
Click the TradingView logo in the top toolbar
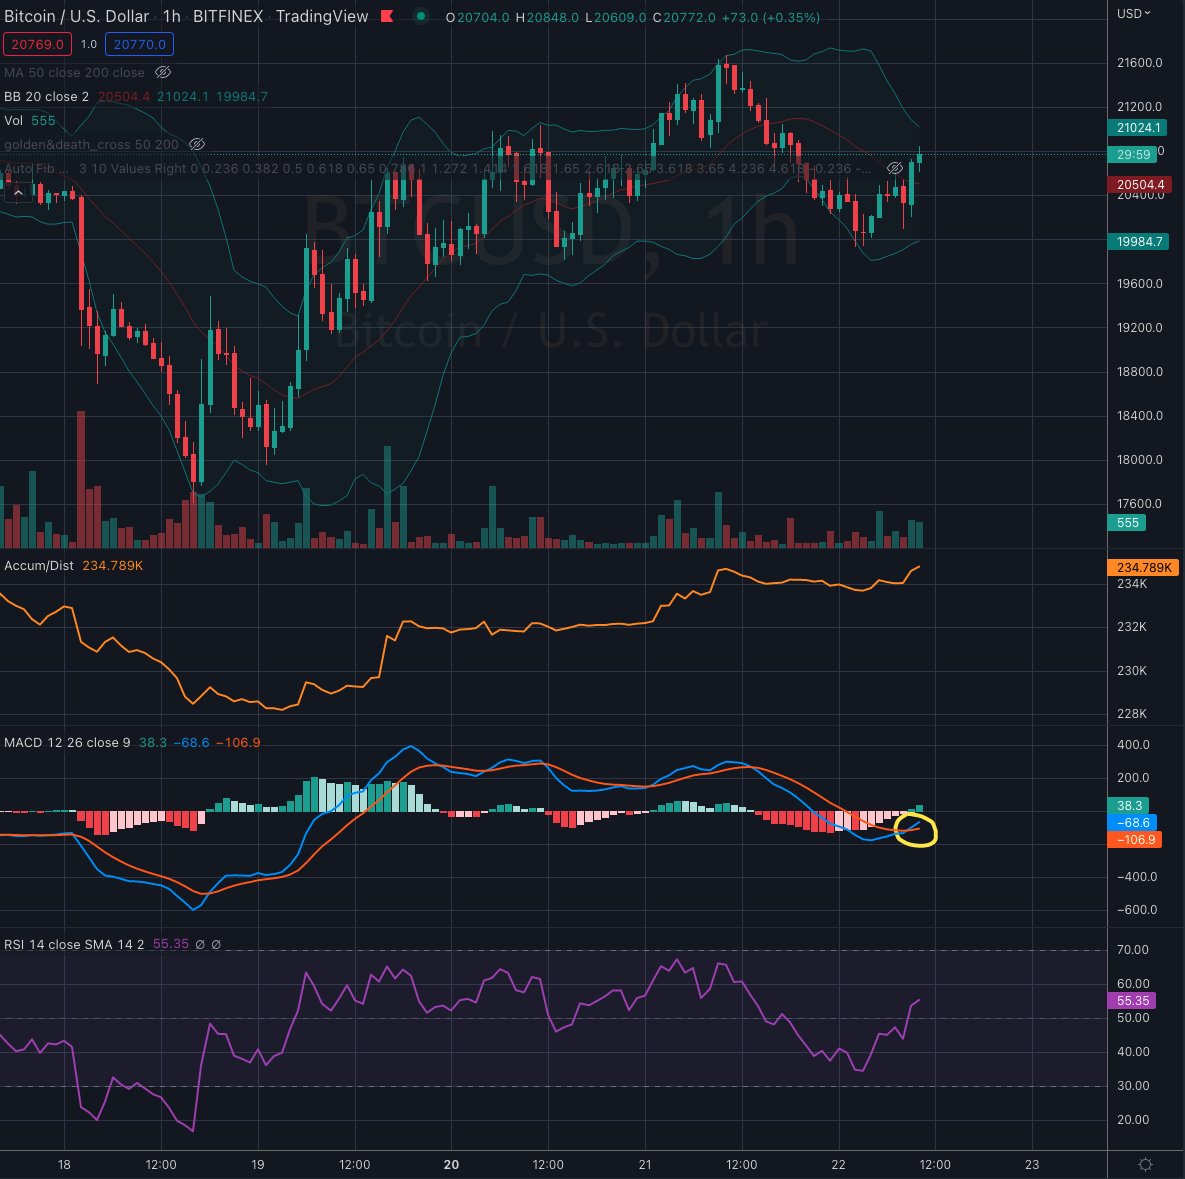point(322,16)
